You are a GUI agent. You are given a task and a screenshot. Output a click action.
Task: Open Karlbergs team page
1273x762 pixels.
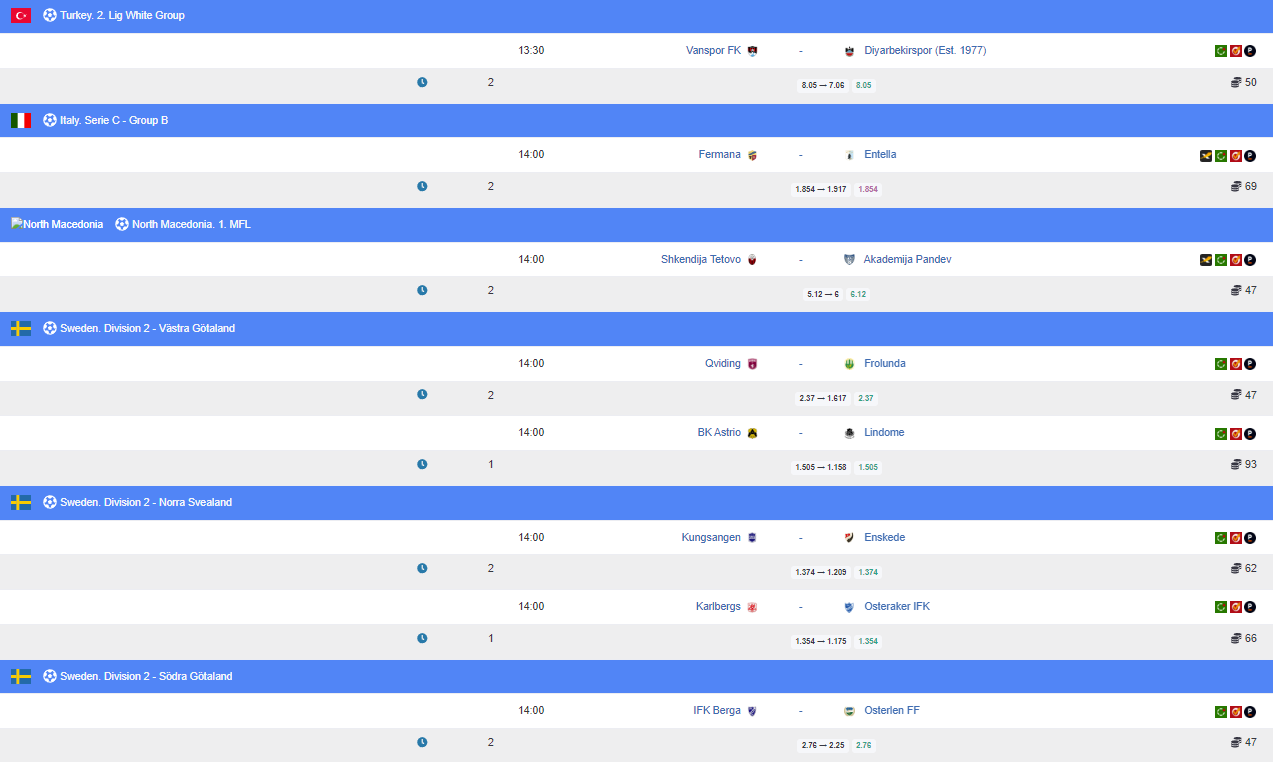719,606
